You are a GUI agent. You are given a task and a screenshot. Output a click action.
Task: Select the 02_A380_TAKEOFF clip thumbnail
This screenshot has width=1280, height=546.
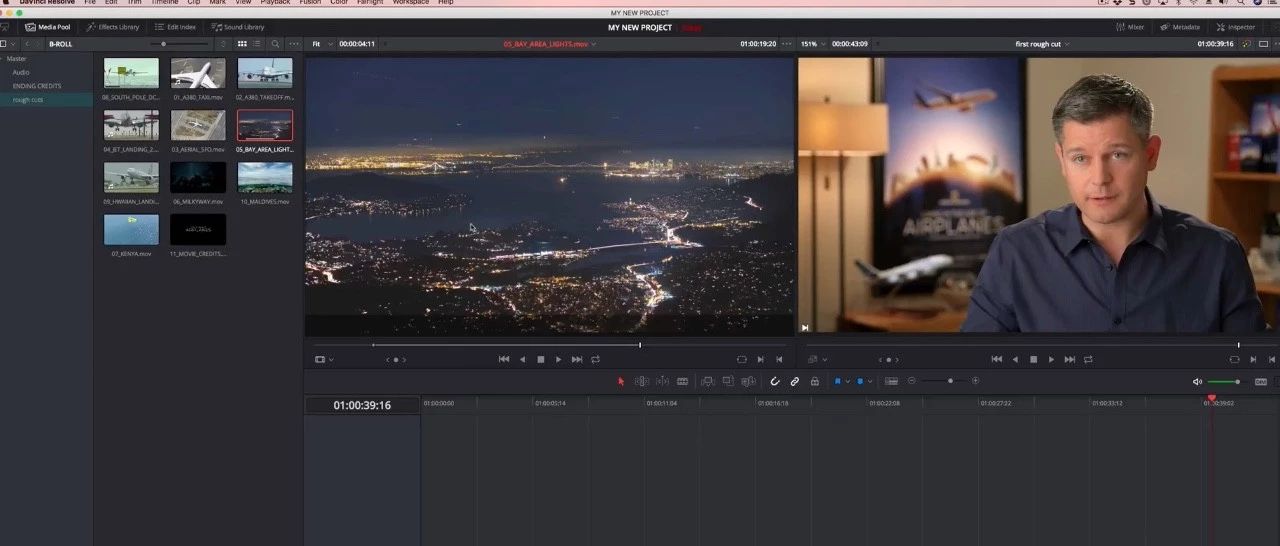[265, 73]
